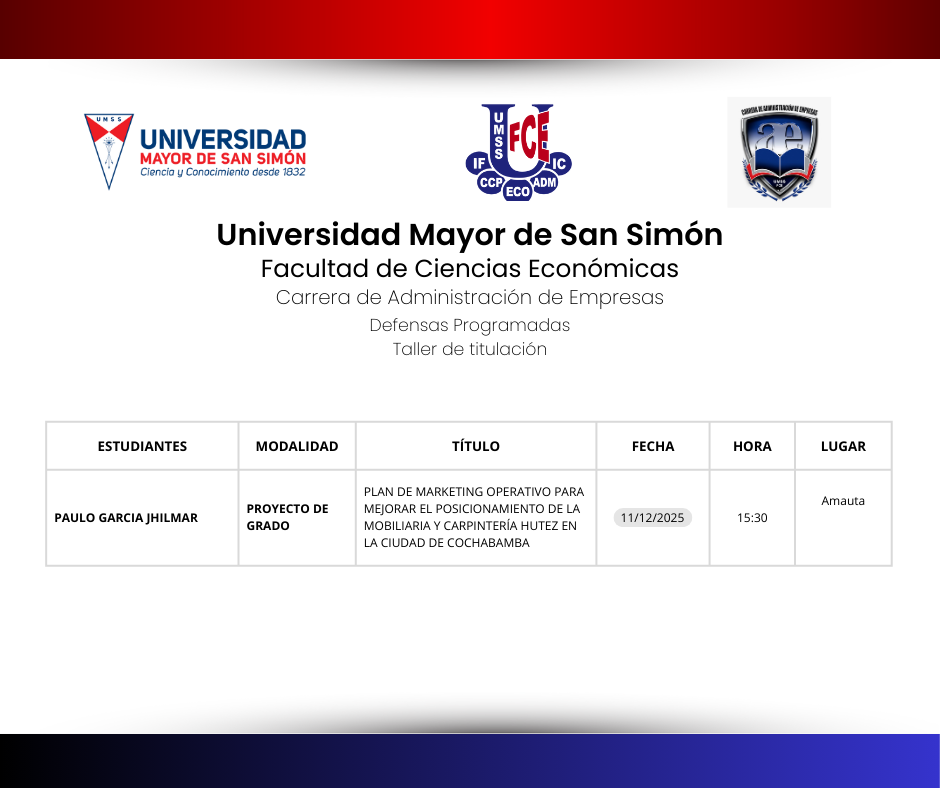
Task: Click the Administración de Empresas crest logo
Action: 778,152
